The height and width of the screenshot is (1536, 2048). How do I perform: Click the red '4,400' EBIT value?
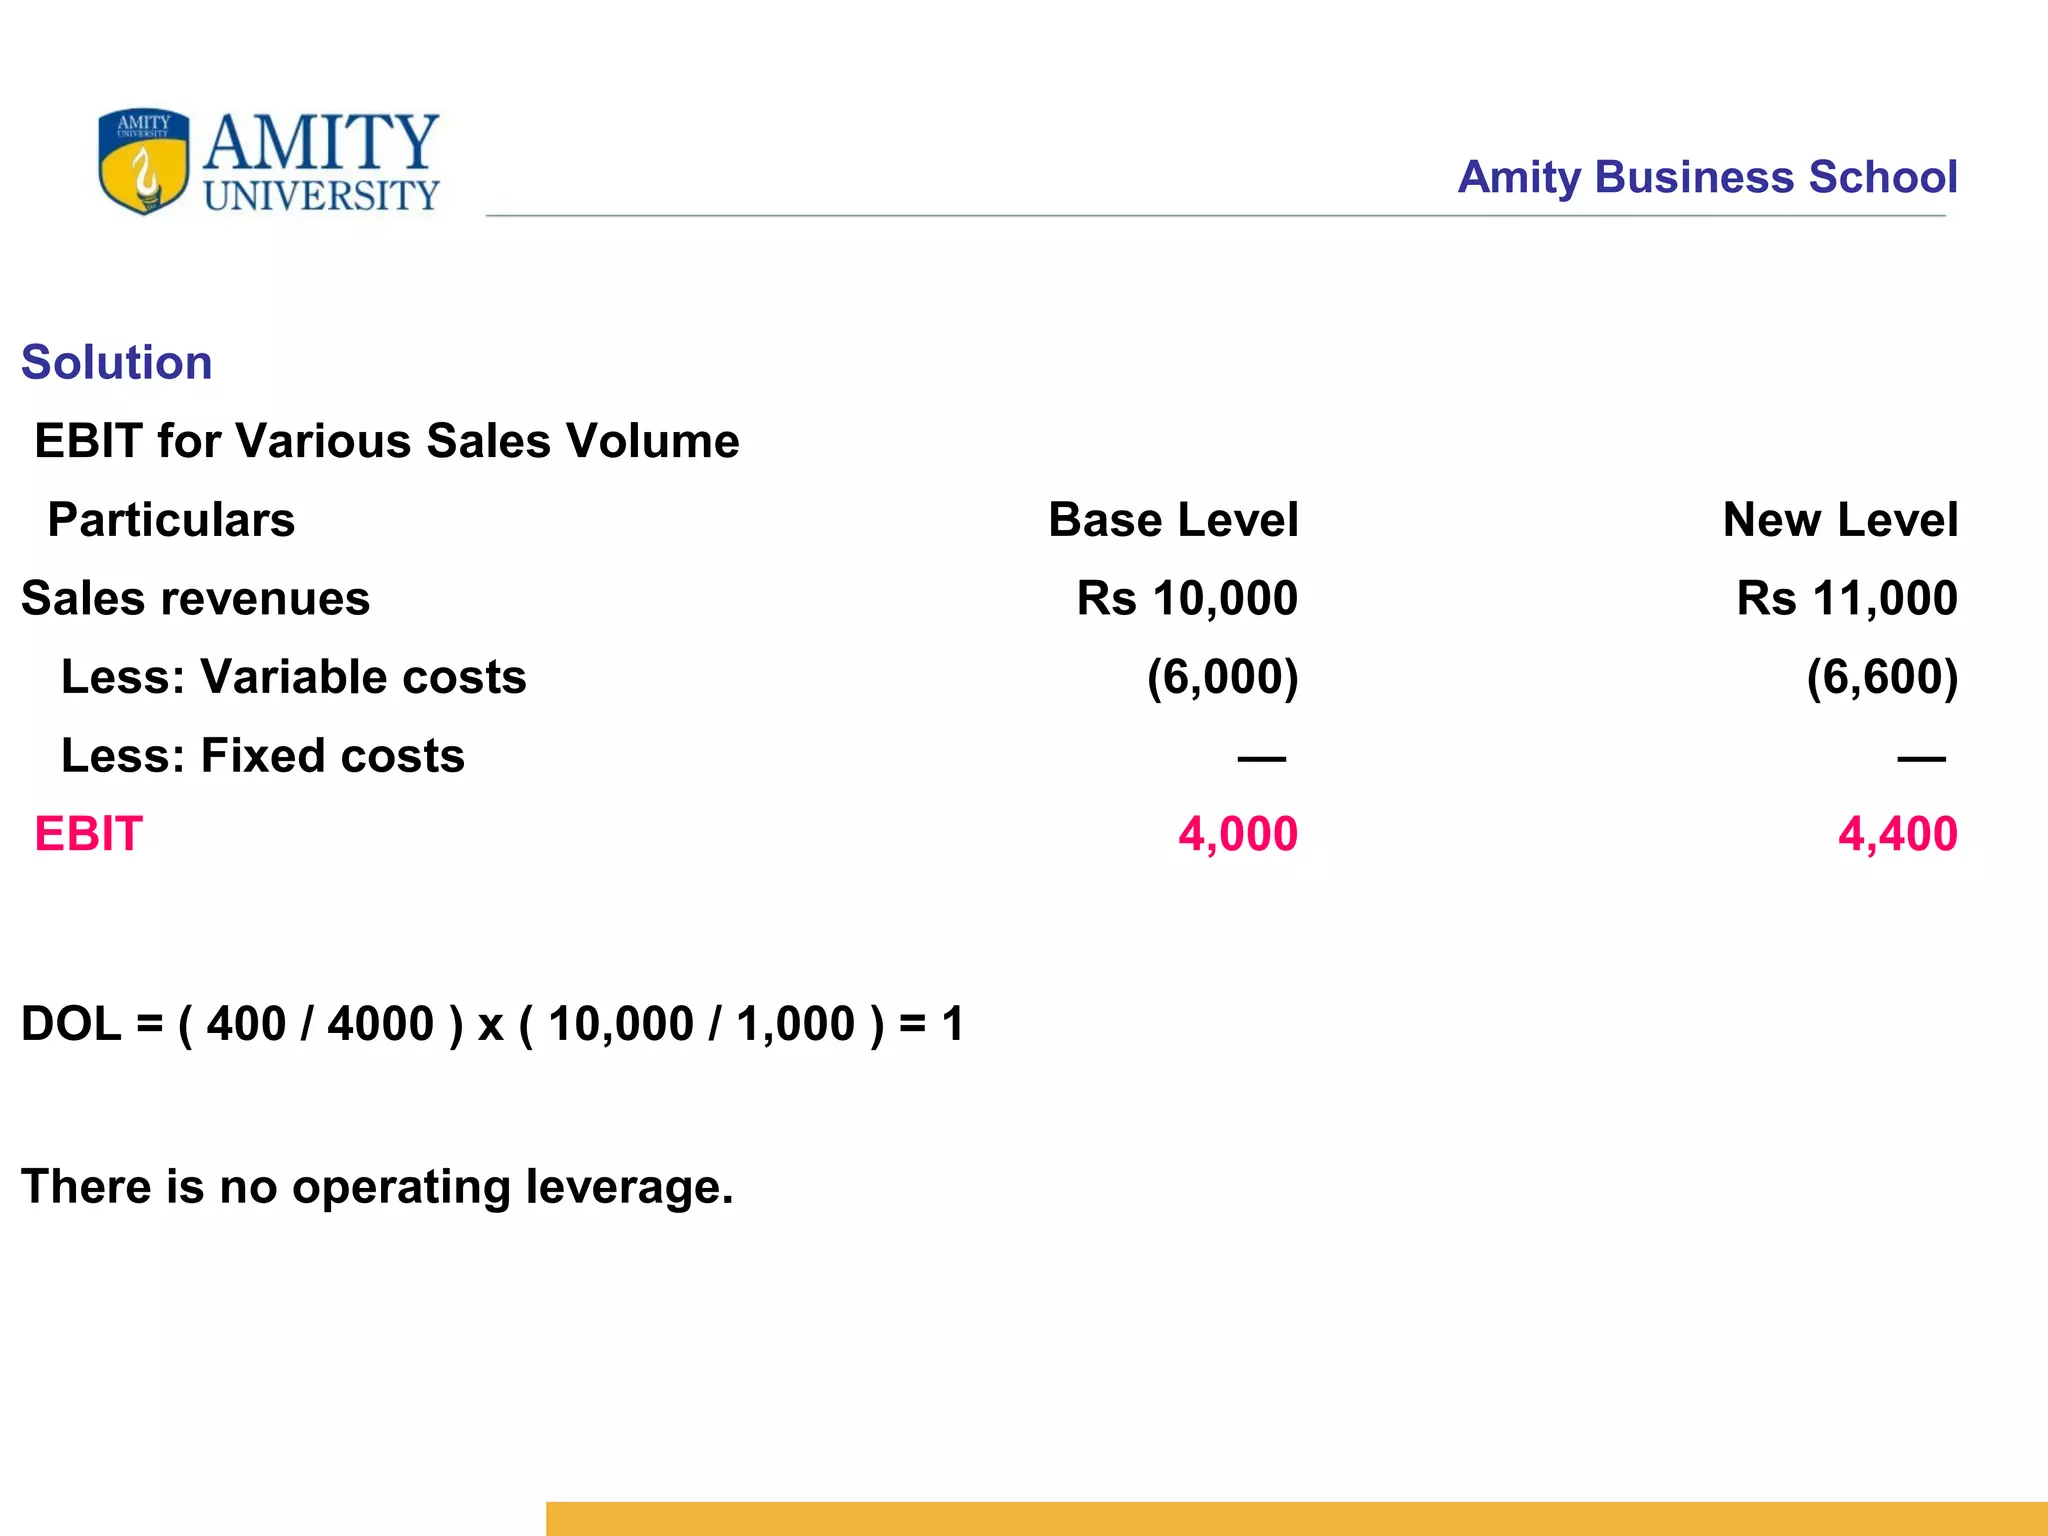(x=1898, y=834)
